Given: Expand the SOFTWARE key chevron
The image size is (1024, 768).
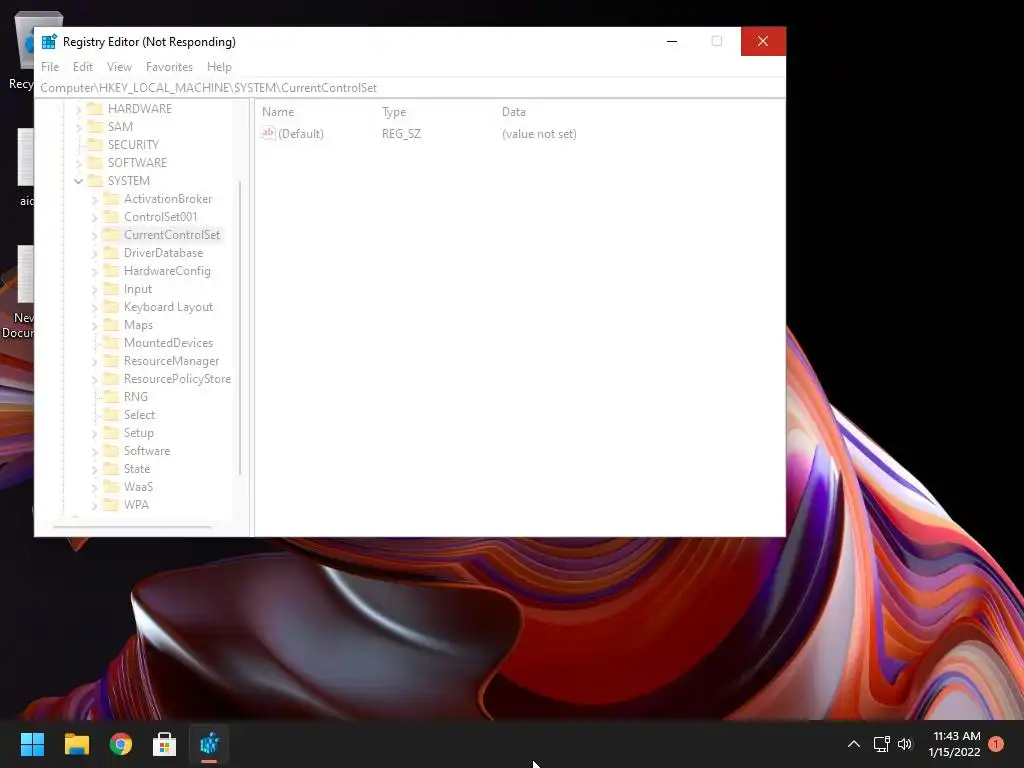Looking at the screenshot, I should 78,163.
